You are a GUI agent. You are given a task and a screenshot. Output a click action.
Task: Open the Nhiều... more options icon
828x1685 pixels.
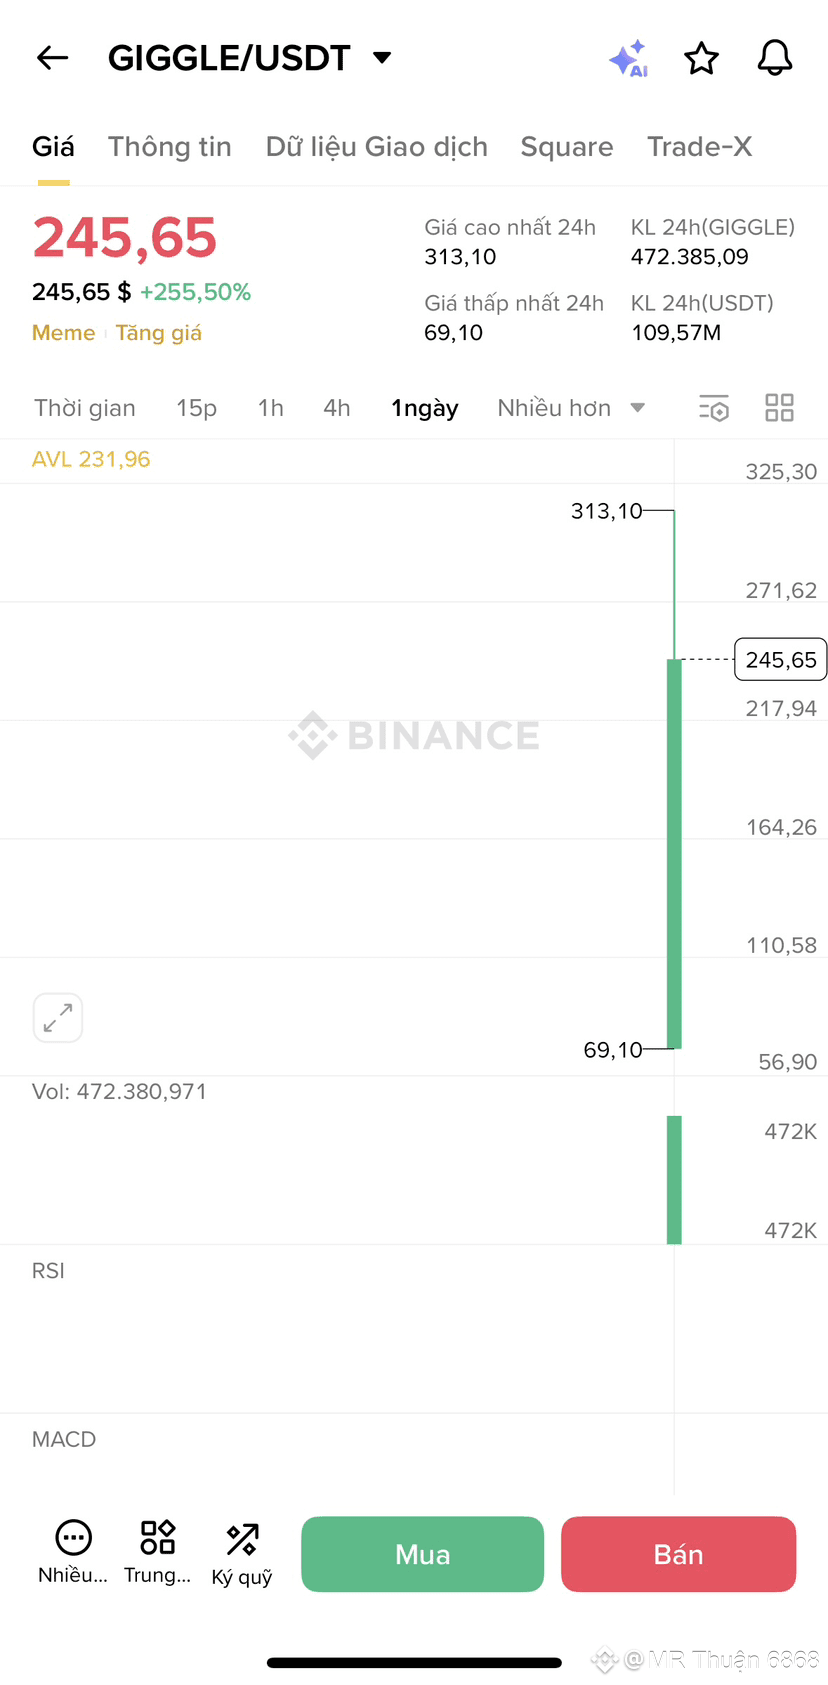pyautogui.click(x=73, y=1552)
